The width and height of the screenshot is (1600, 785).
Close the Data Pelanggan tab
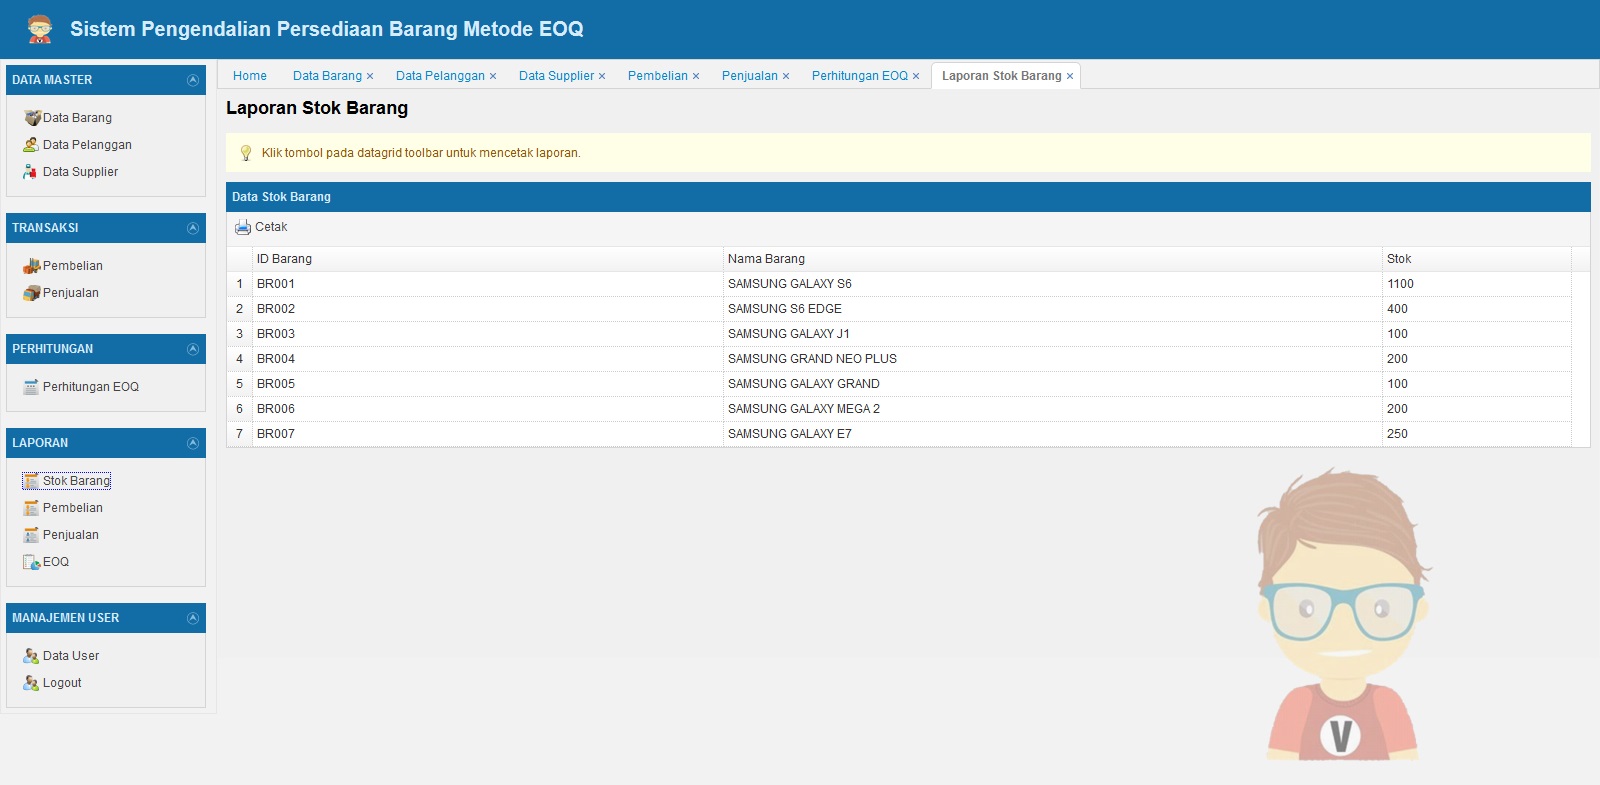coord(493,77)
